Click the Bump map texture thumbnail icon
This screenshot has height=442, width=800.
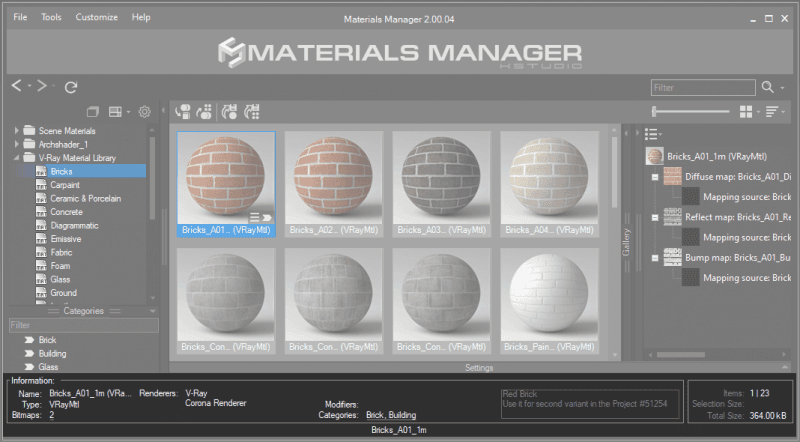672,257
